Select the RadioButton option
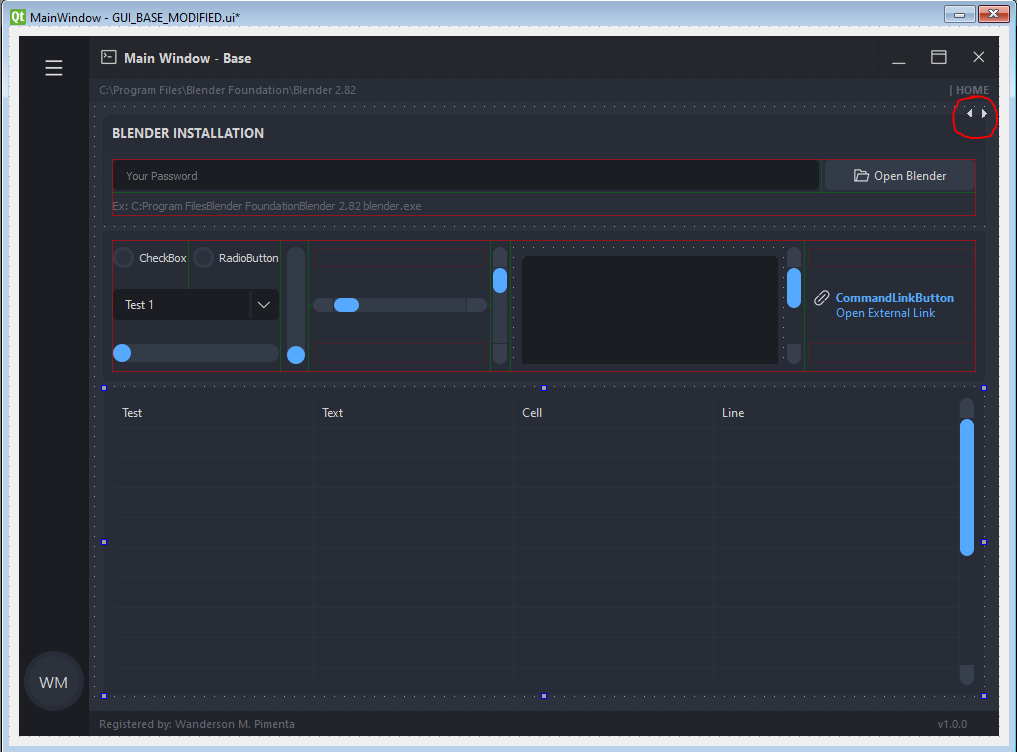1017x752 pixels. 203,257
